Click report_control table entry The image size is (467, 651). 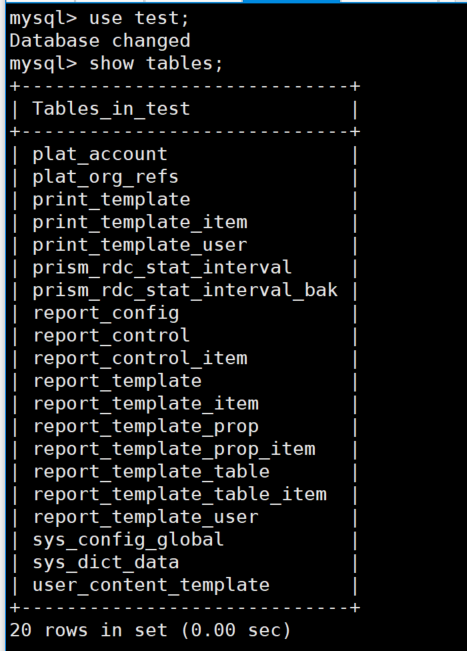tap(111, 335)
